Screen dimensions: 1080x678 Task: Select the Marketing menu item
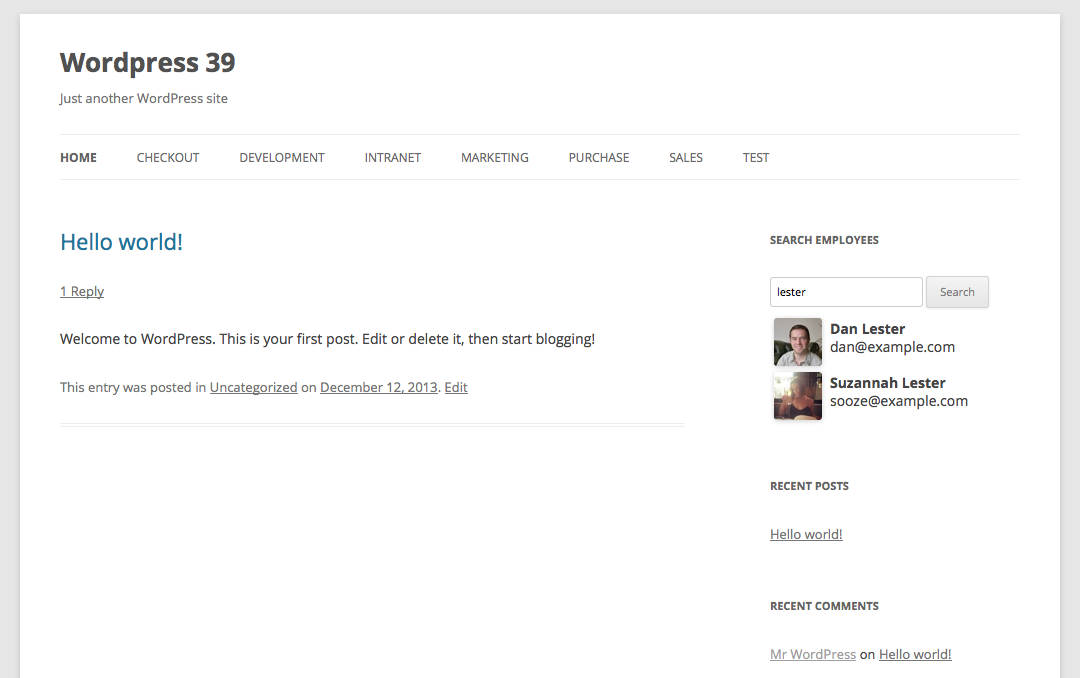click(x=494, y=157)
